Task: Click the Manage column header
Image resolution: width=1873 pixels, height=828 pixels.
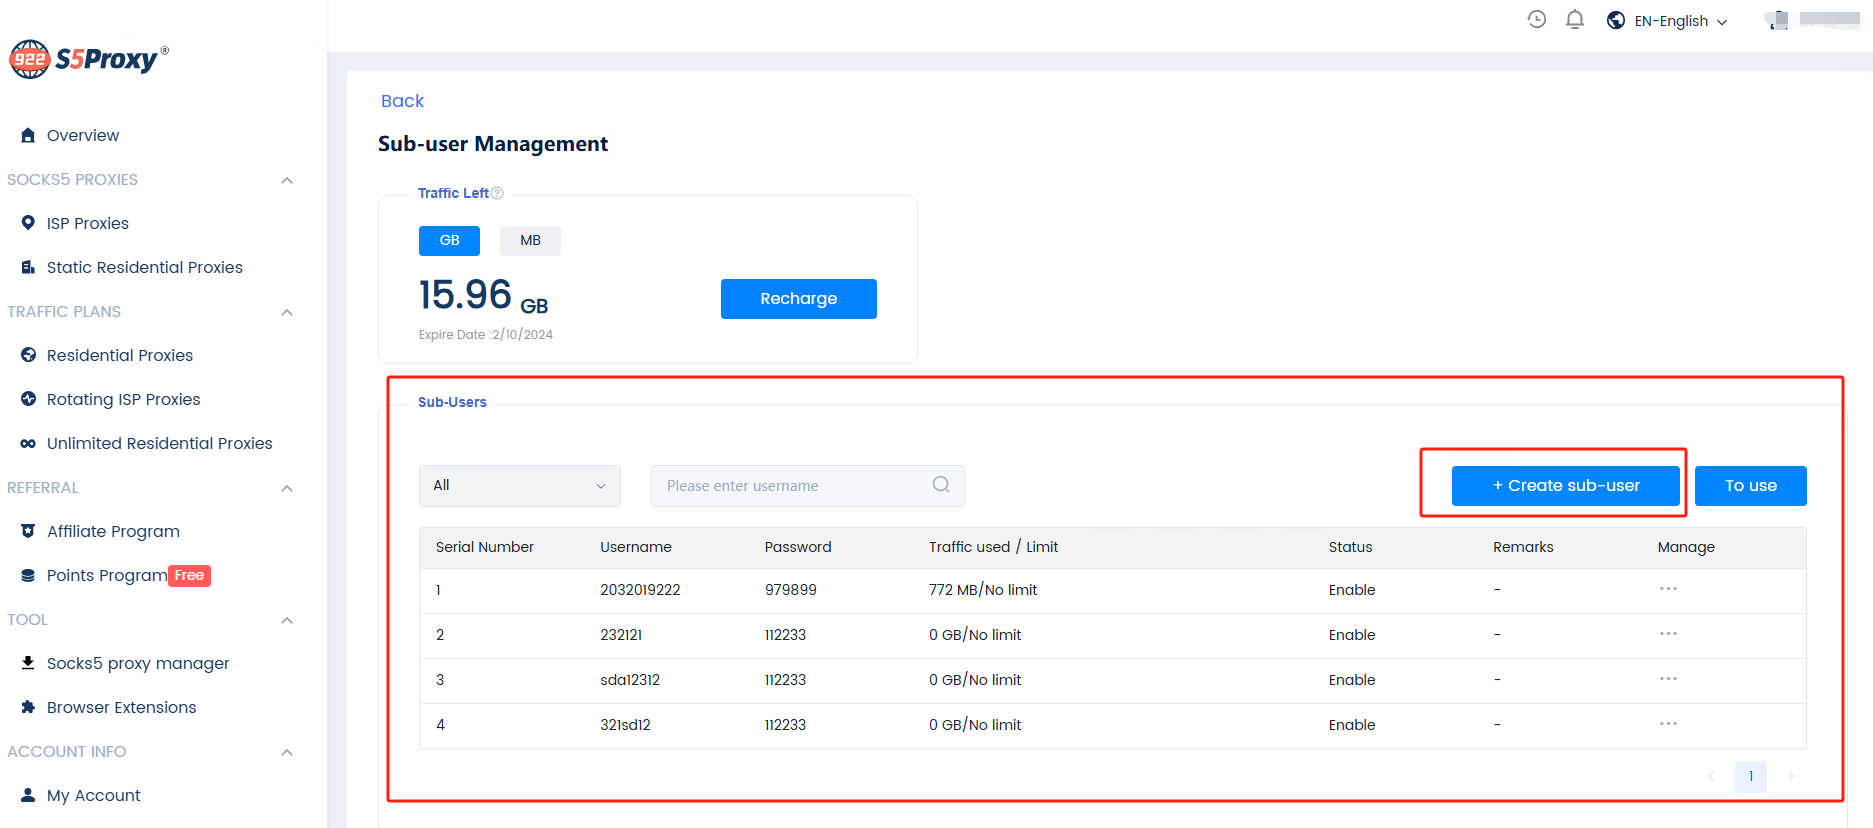Action: tap(1686, 547)
